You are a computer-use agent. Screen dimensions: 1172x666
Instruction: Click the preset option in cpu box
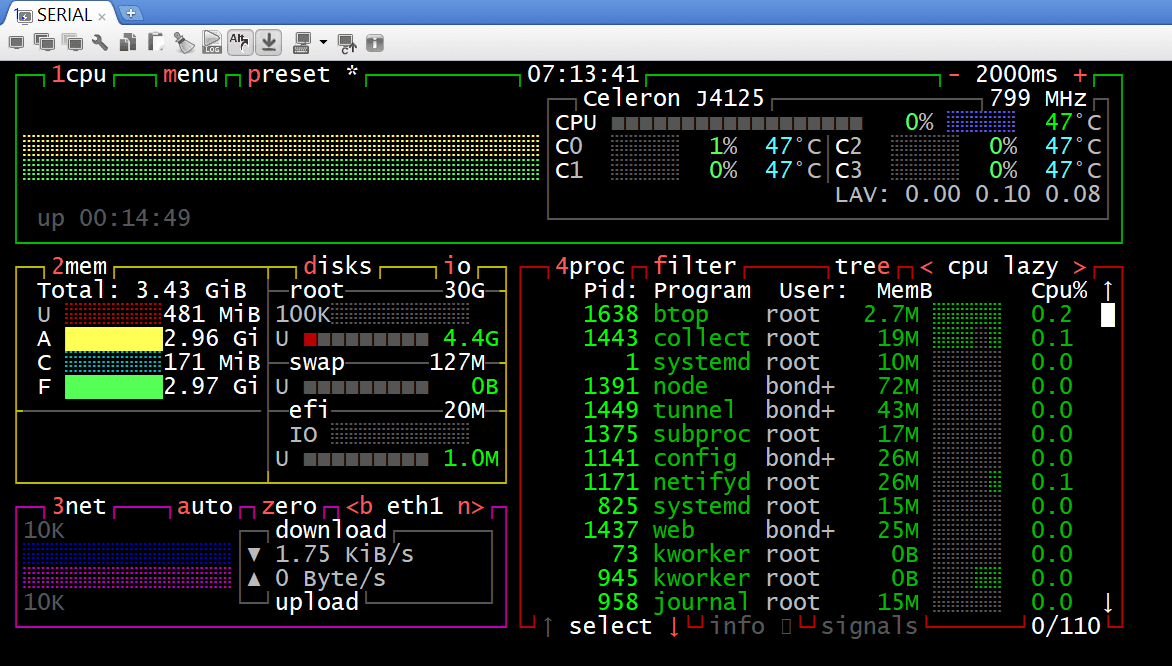(289, 75)
